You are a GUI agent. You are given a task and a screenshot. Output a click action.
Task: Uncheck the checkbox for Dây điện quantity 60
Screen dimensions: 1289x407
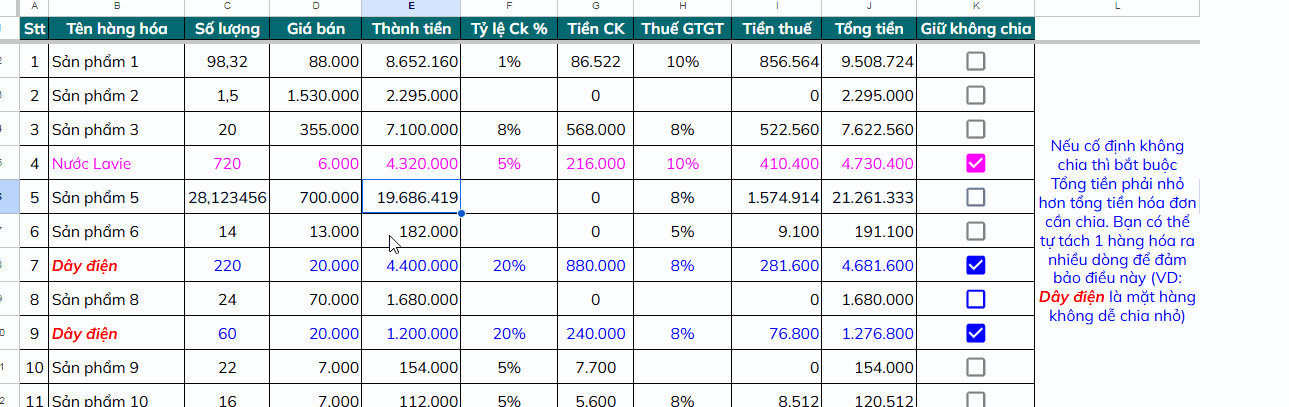(x=976, y=333)
